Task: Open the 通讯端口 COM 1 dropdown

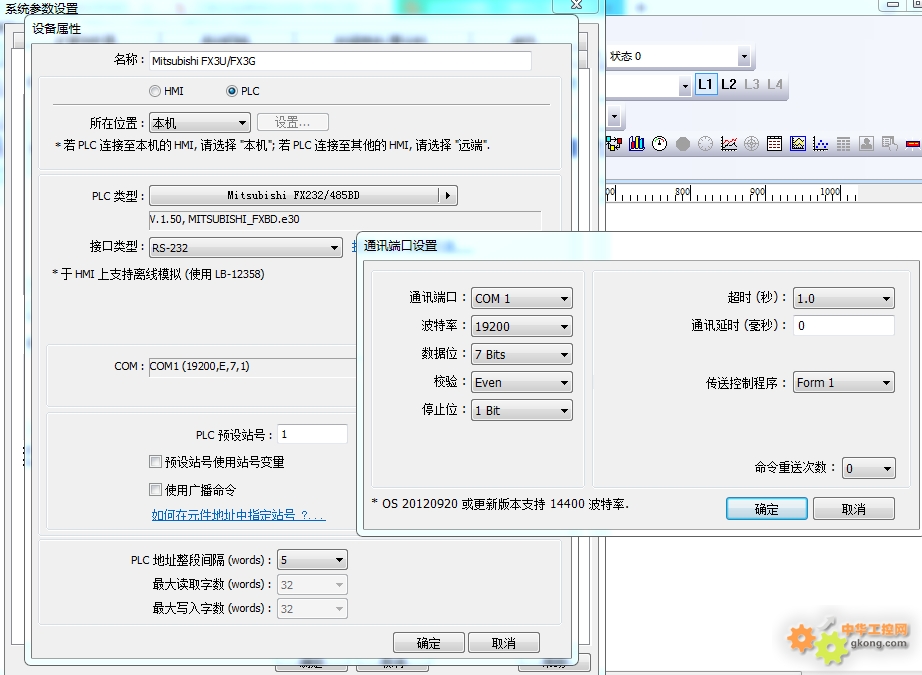Action: [x=522, y=298]
